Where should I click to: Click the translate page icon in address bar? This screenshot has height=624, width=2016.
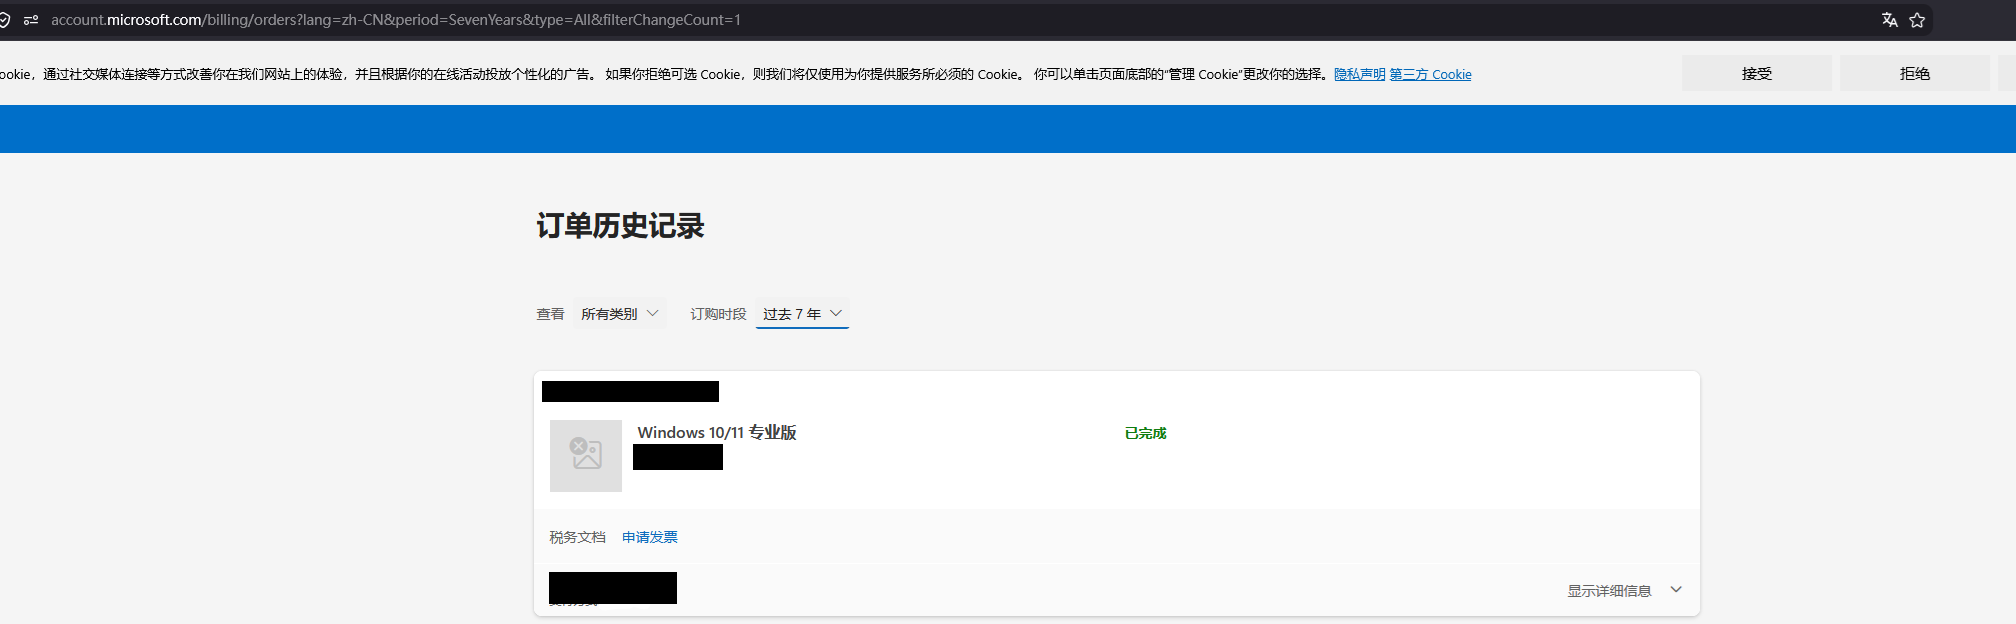pyautogui.click(x=1889, y=20)
